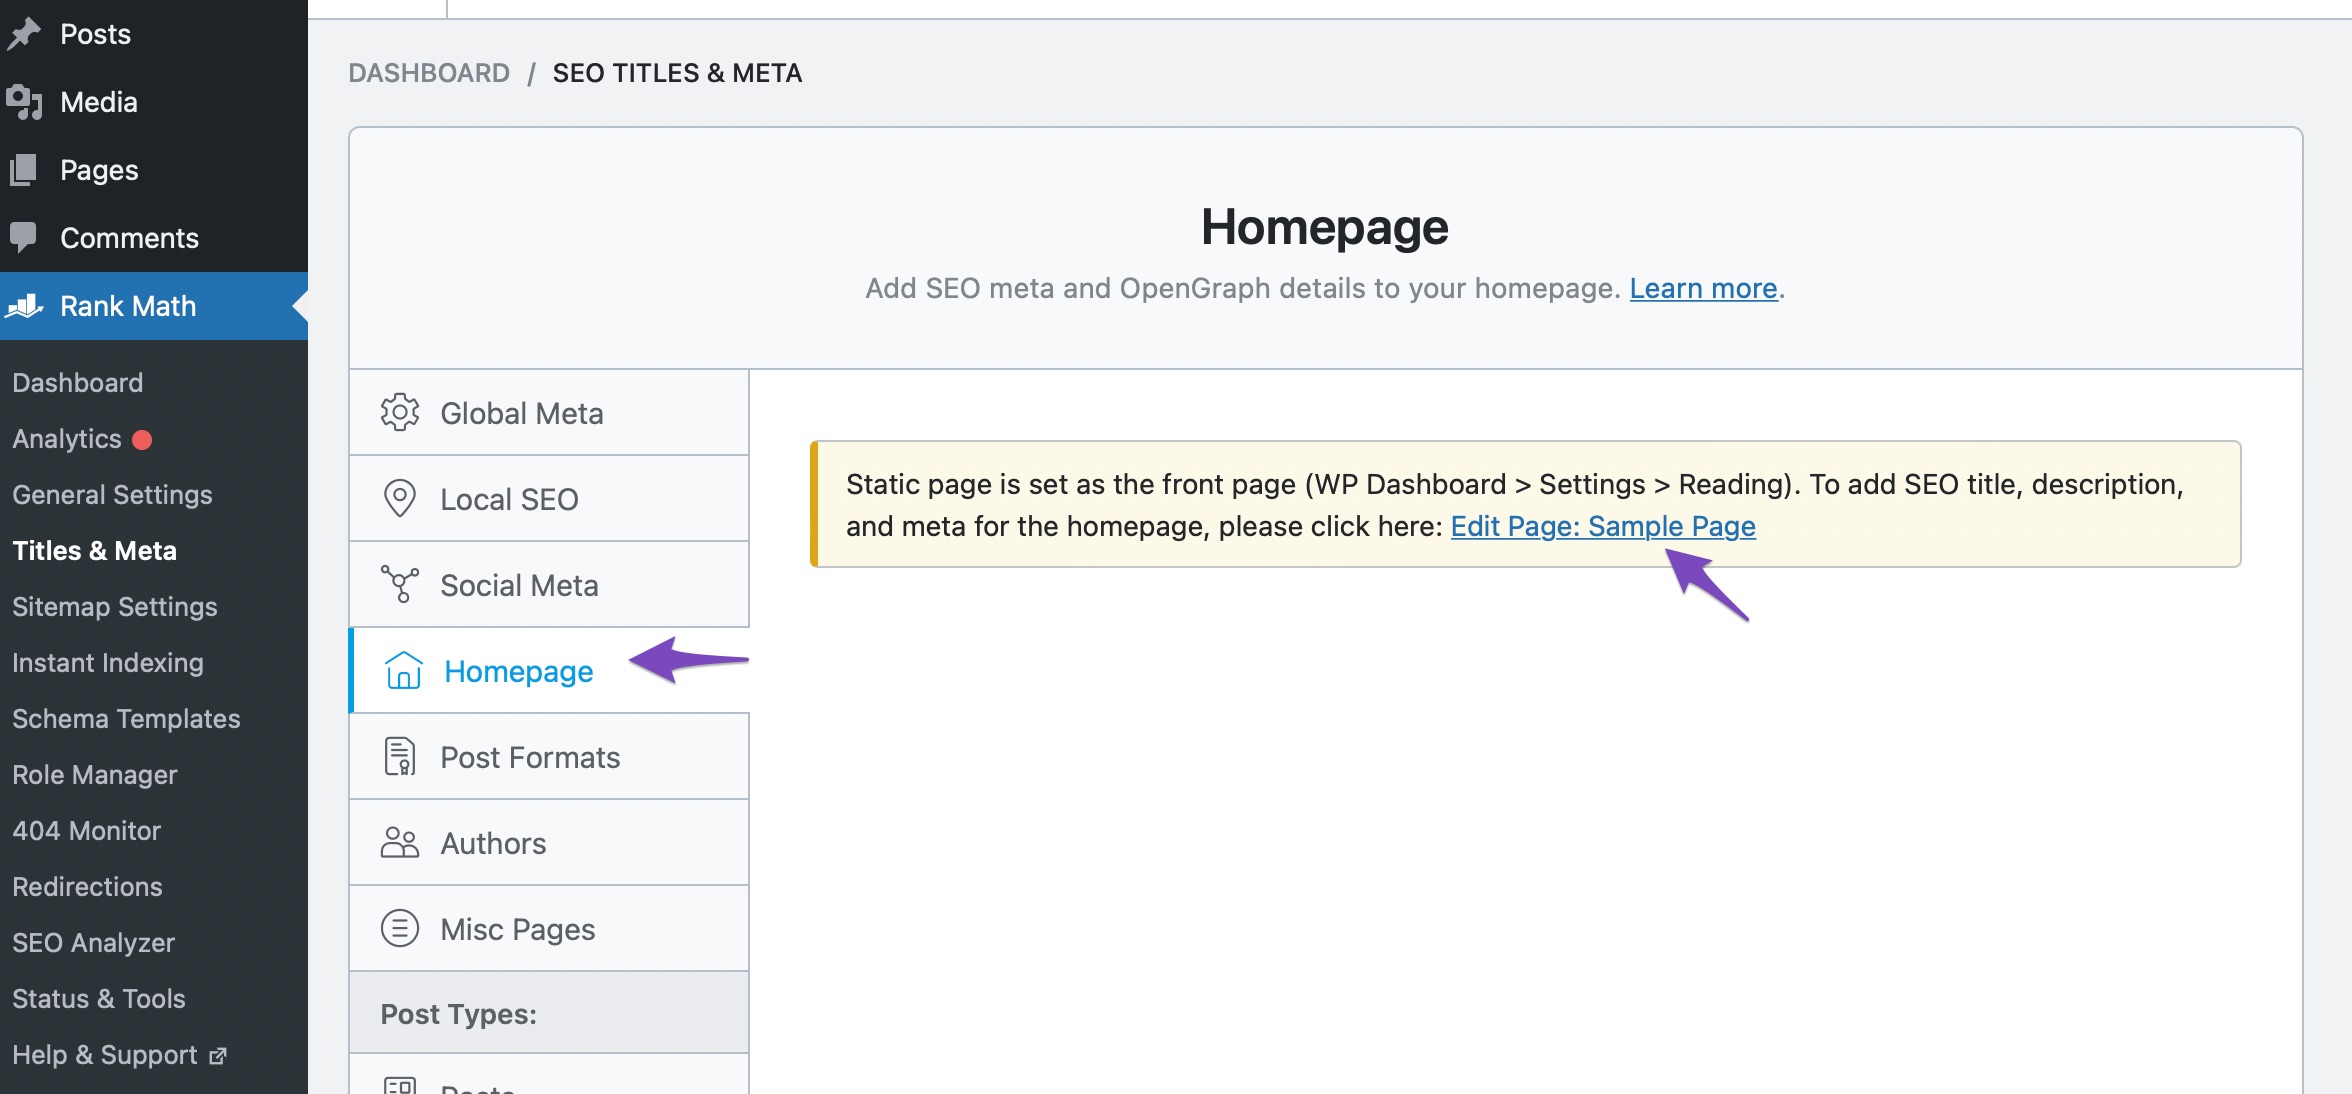Click Edit Page: Sample Page link
2352x1094 pixels.
point(1602,525)
